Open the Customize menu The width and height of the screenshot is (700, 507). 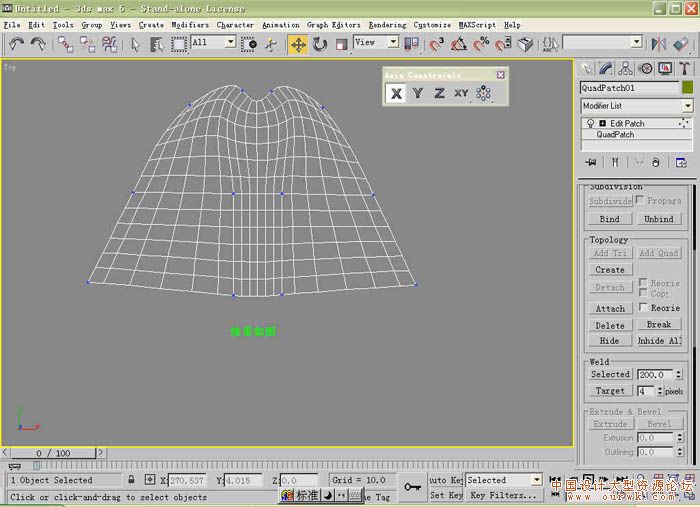pyautogui.click(x=432, y=25)
